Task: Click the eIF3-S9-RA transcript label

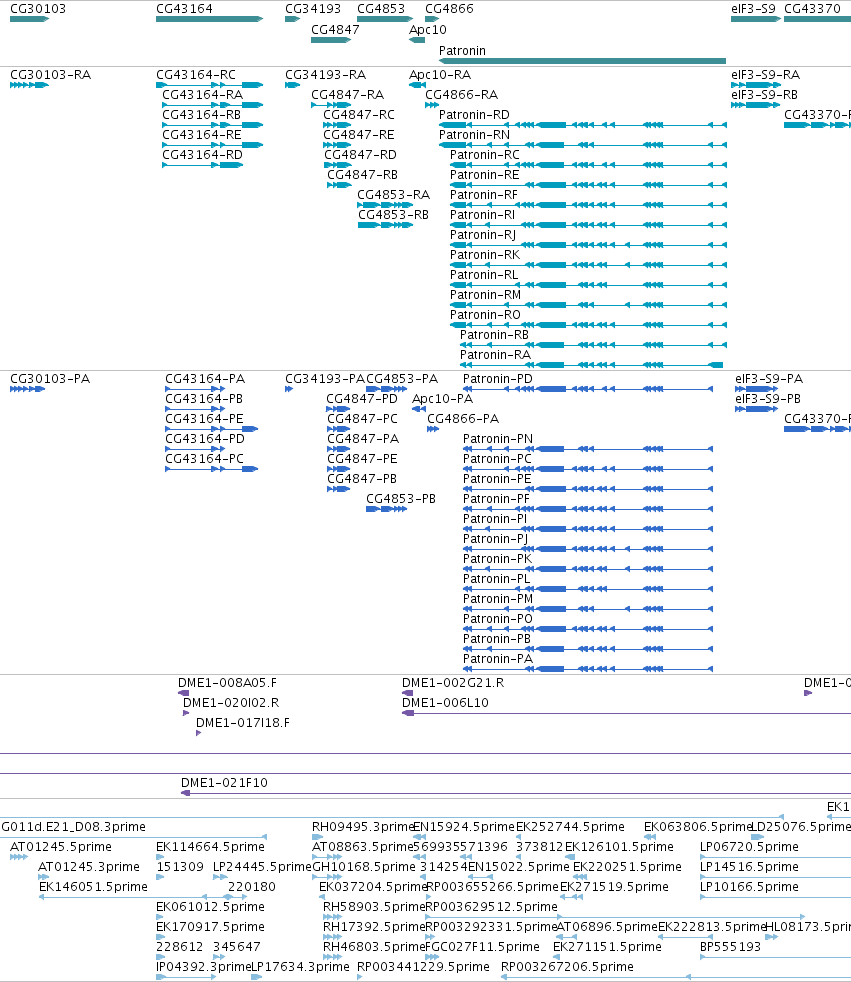Action: point(765,75)
